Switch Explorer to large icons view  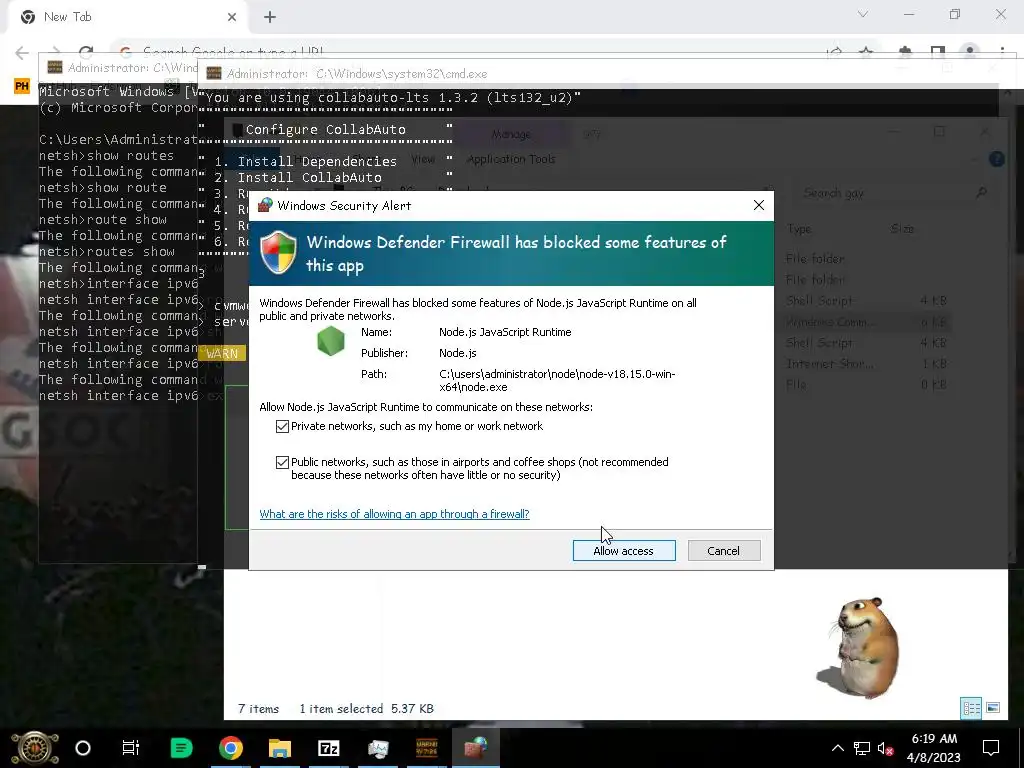pos(993,708)
